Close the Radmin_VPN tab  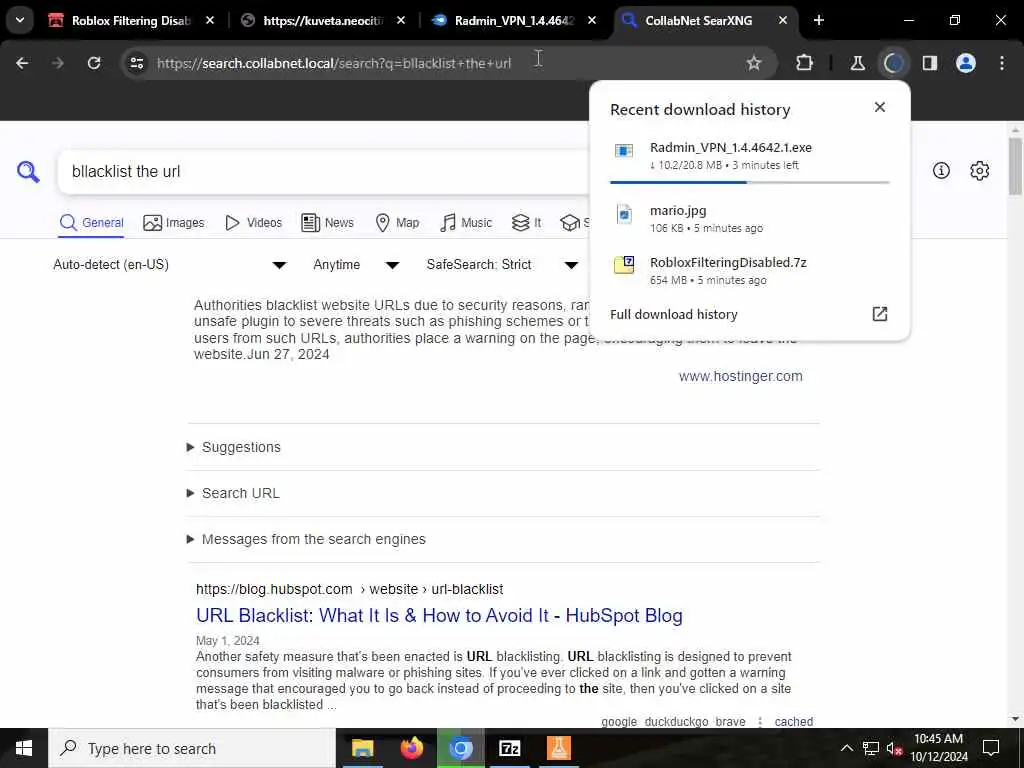592,20
